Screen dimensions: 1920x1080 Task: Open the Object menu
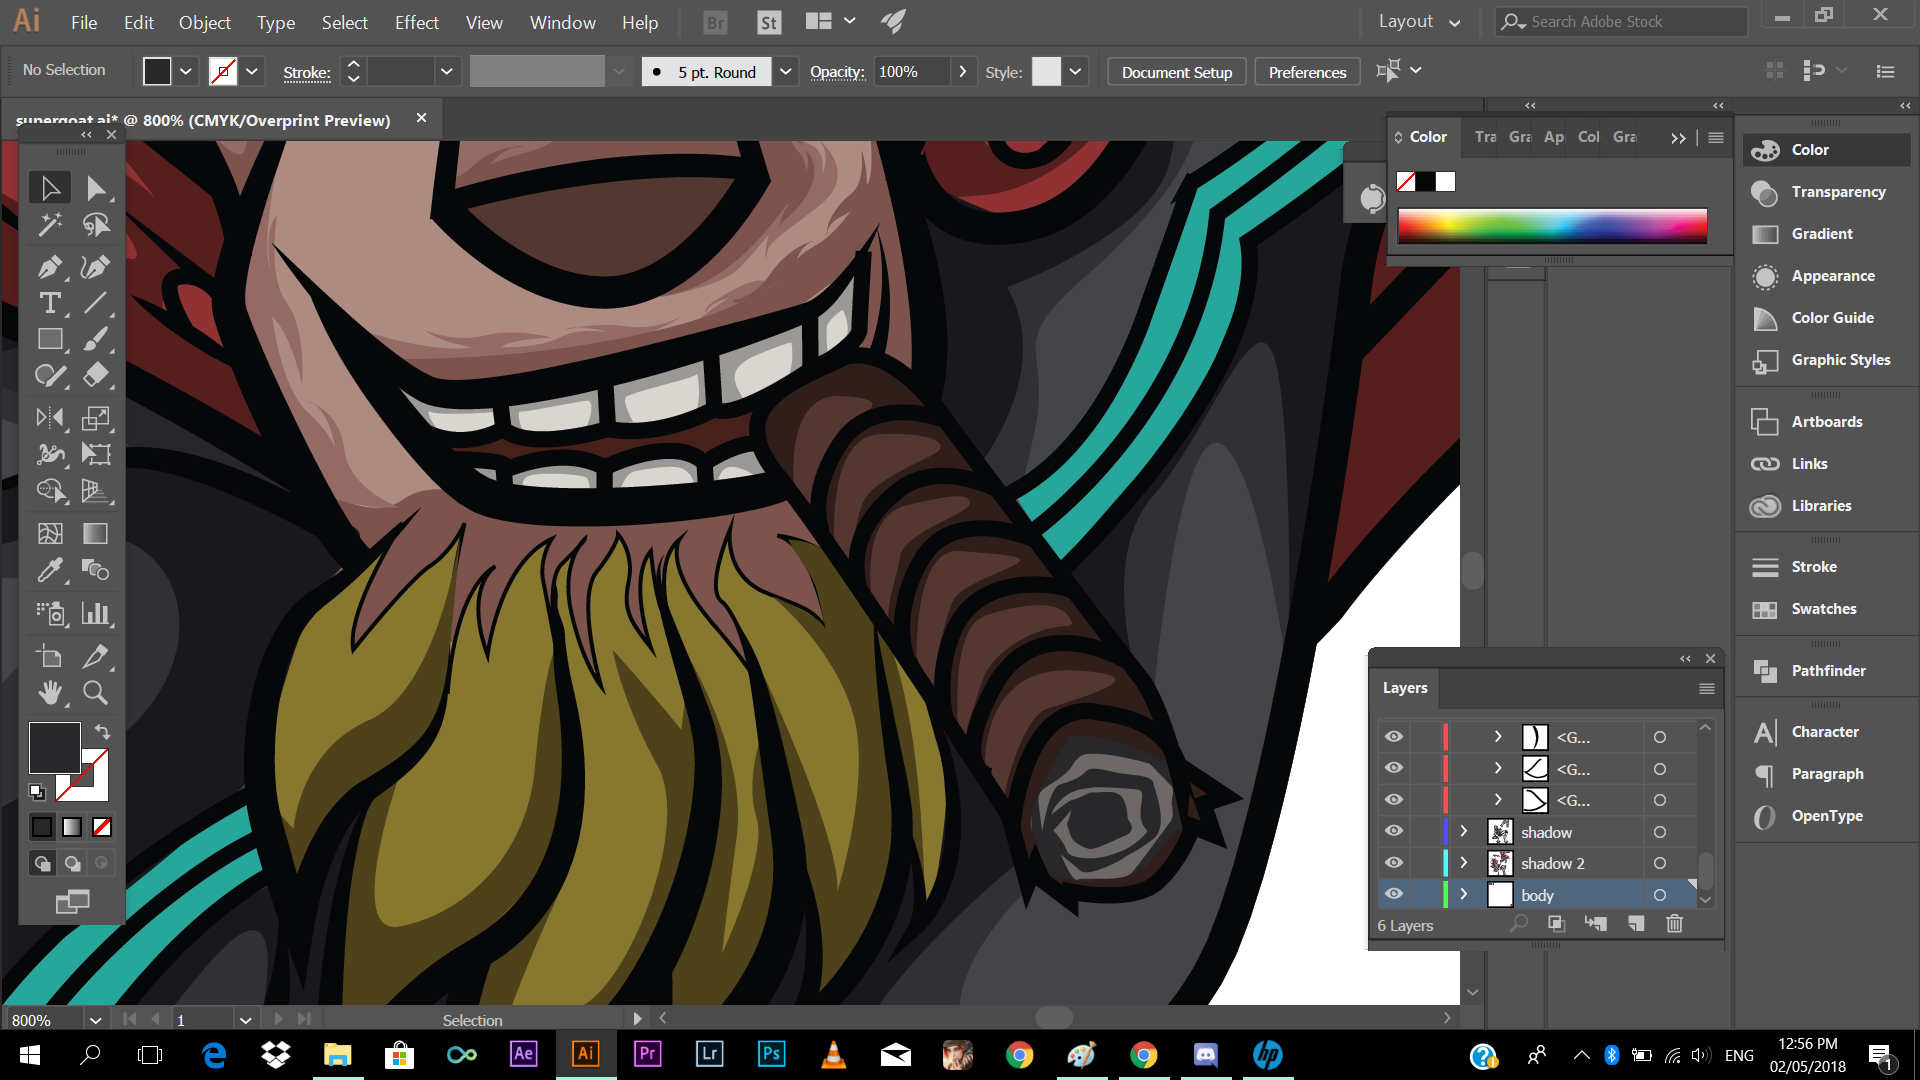click(x=204, y=22)
